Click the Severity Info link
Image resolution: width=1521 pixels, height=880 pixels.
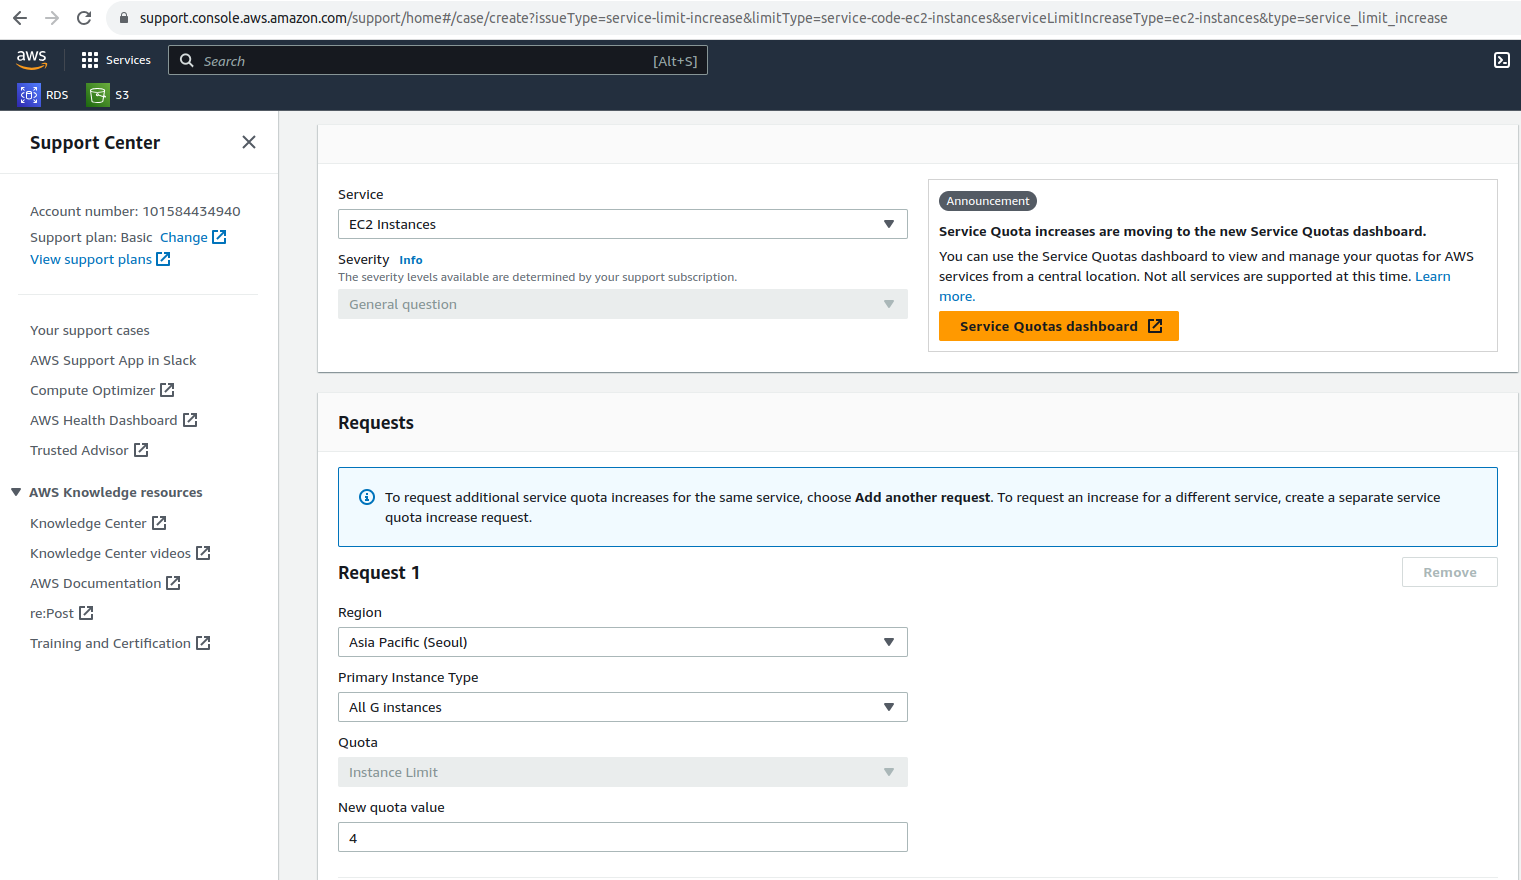click(411, 260)
